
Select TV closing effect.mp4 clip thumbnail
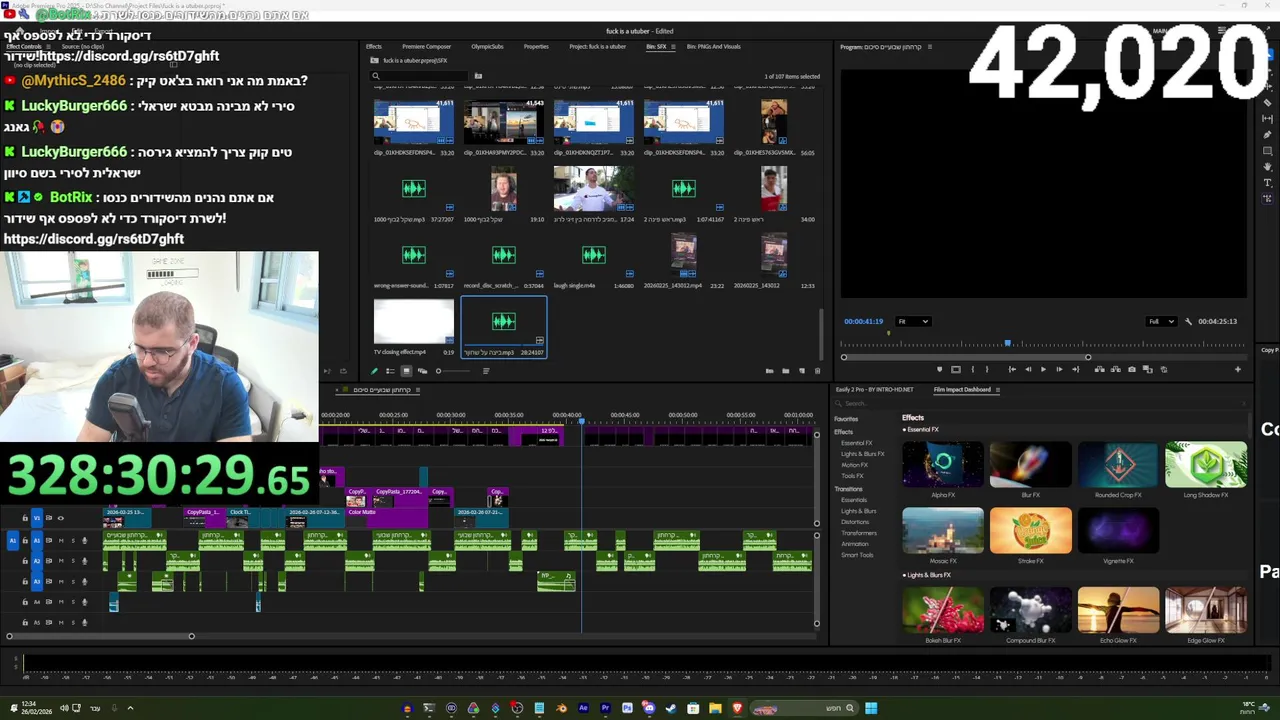pos(414,321)
